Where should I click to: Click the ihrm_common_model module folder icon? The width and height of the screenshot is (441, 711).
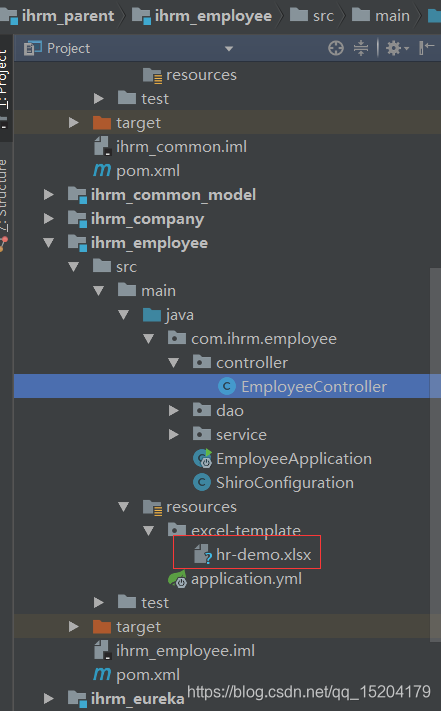[77, 195]
